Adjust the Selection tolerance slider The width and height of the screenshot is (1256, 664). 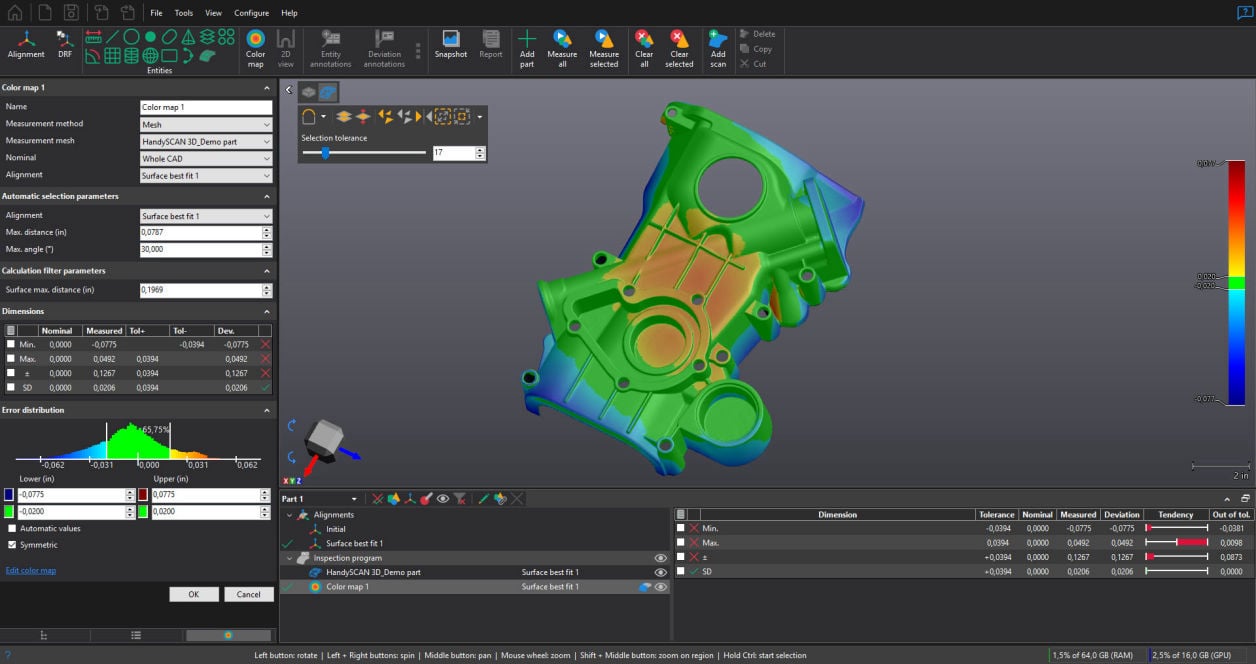[326, 152]
